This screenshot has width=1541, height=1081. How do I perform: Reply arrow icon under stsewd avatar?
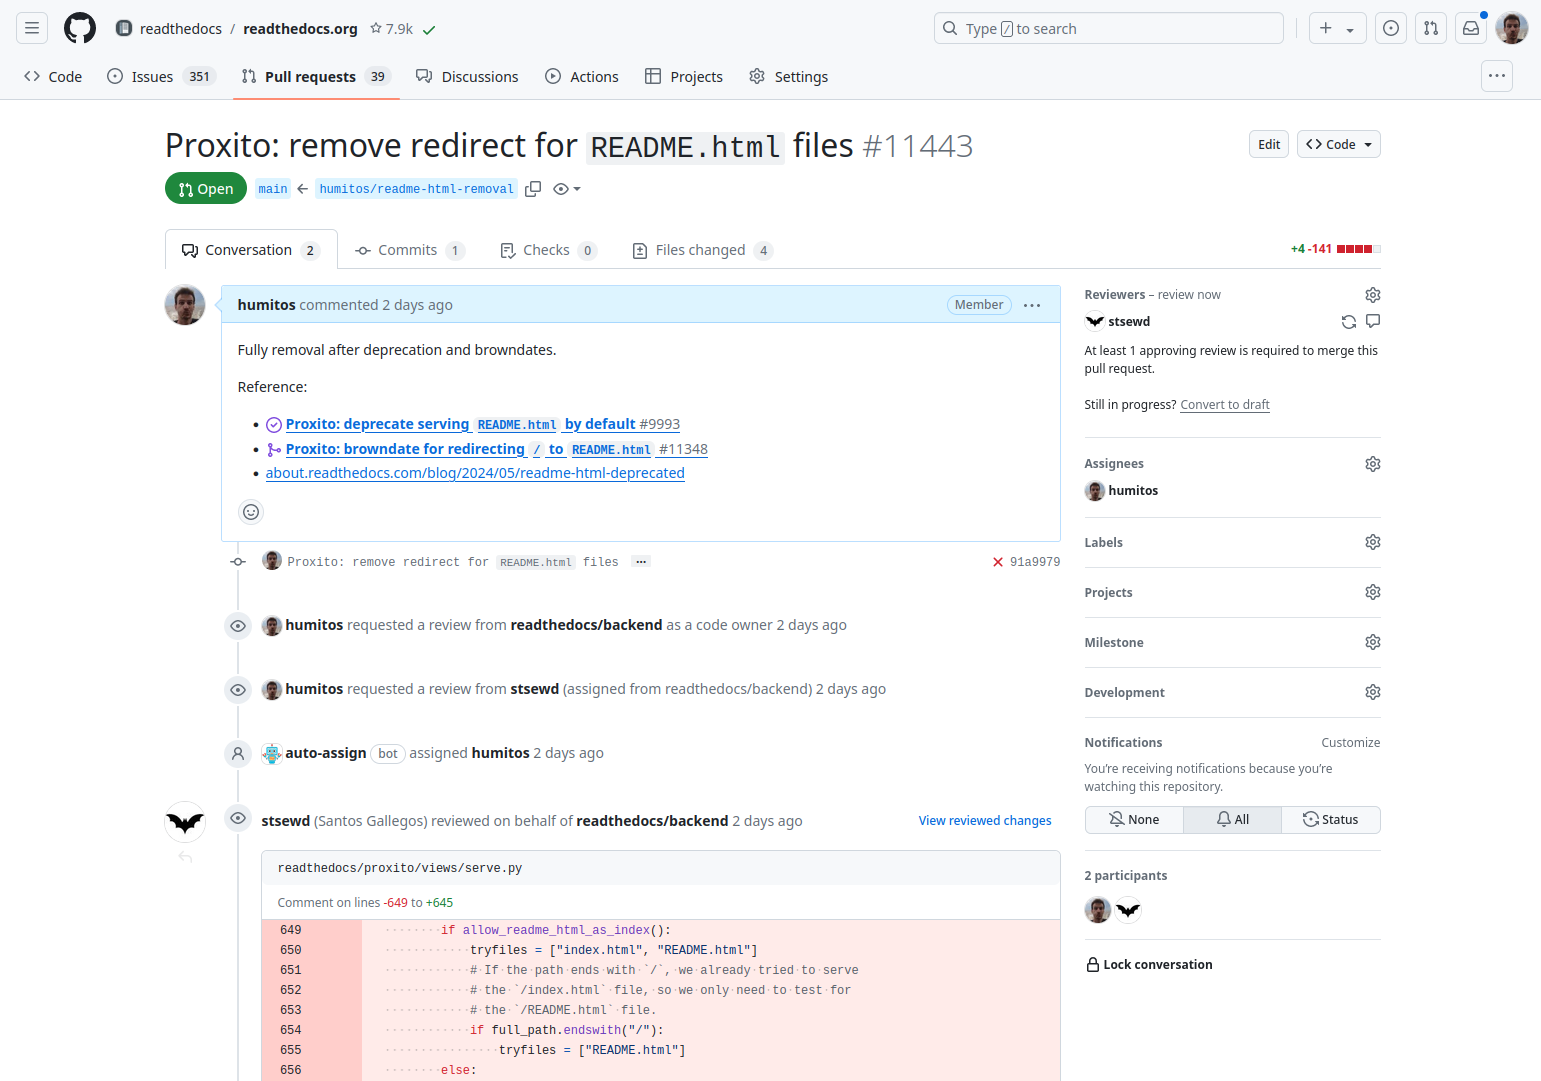(185, 857)
